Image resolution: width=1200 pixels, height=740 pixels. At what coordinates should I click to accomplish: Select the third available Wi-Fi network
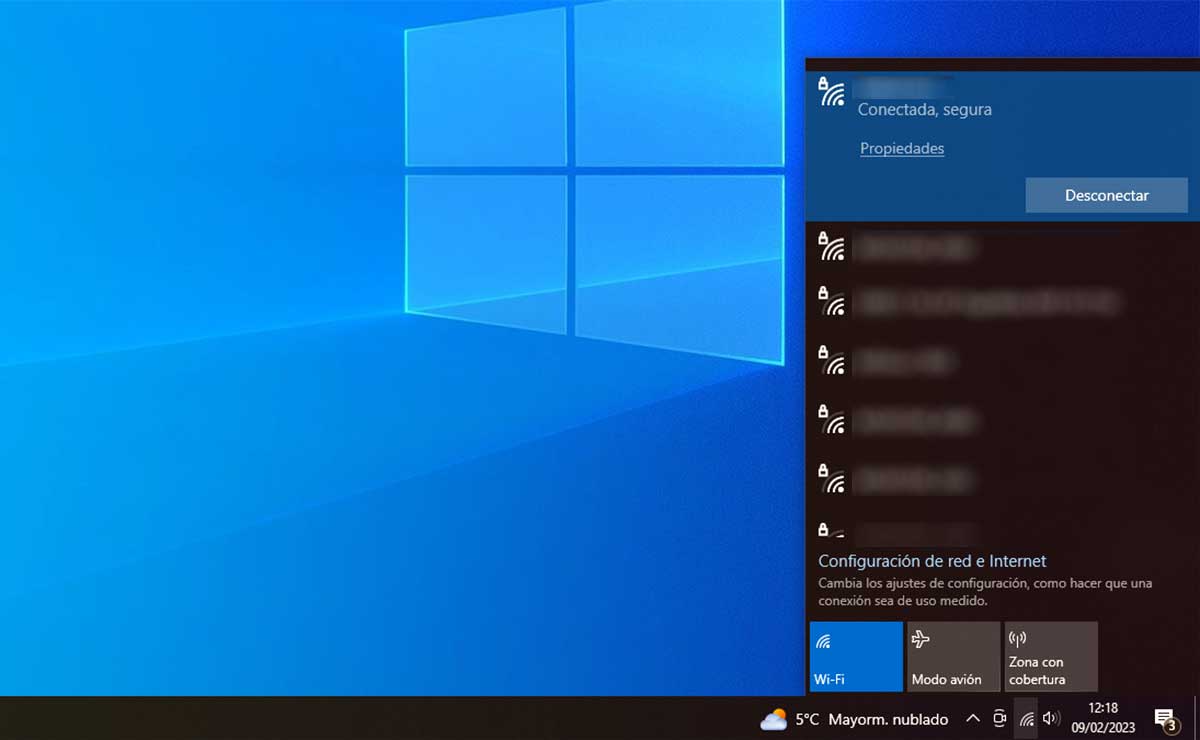(x=905, y=361)
